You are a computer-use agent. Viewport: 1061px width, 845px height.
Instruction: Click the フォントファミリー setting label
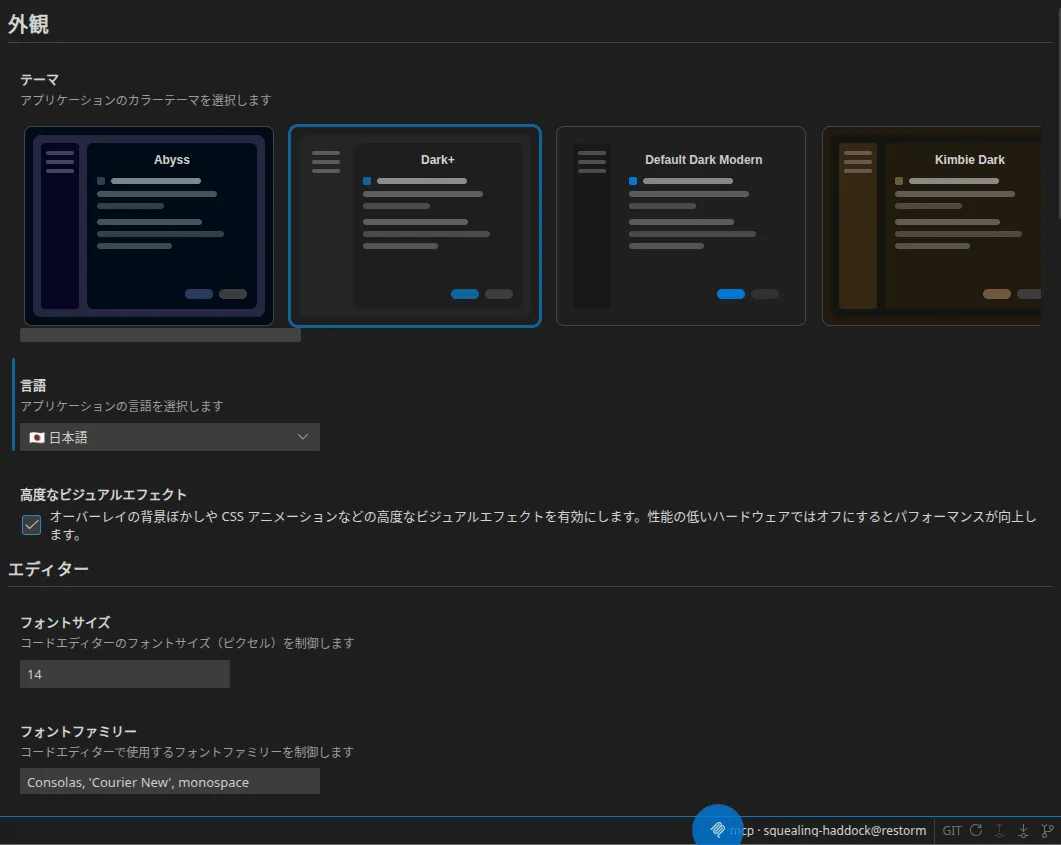[x=78, y=731]
